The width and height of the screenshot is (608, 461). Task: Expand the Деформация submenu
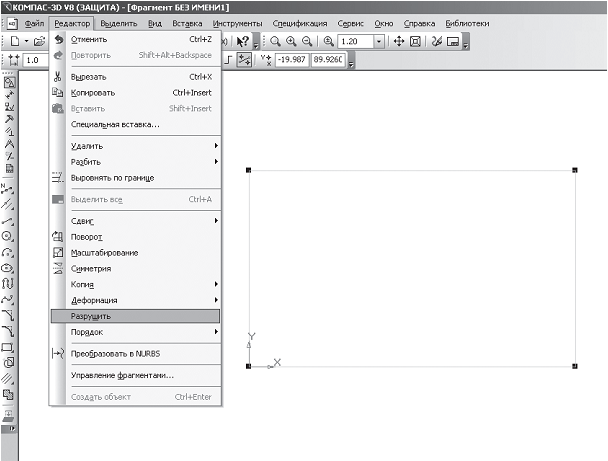coord(216,300)
